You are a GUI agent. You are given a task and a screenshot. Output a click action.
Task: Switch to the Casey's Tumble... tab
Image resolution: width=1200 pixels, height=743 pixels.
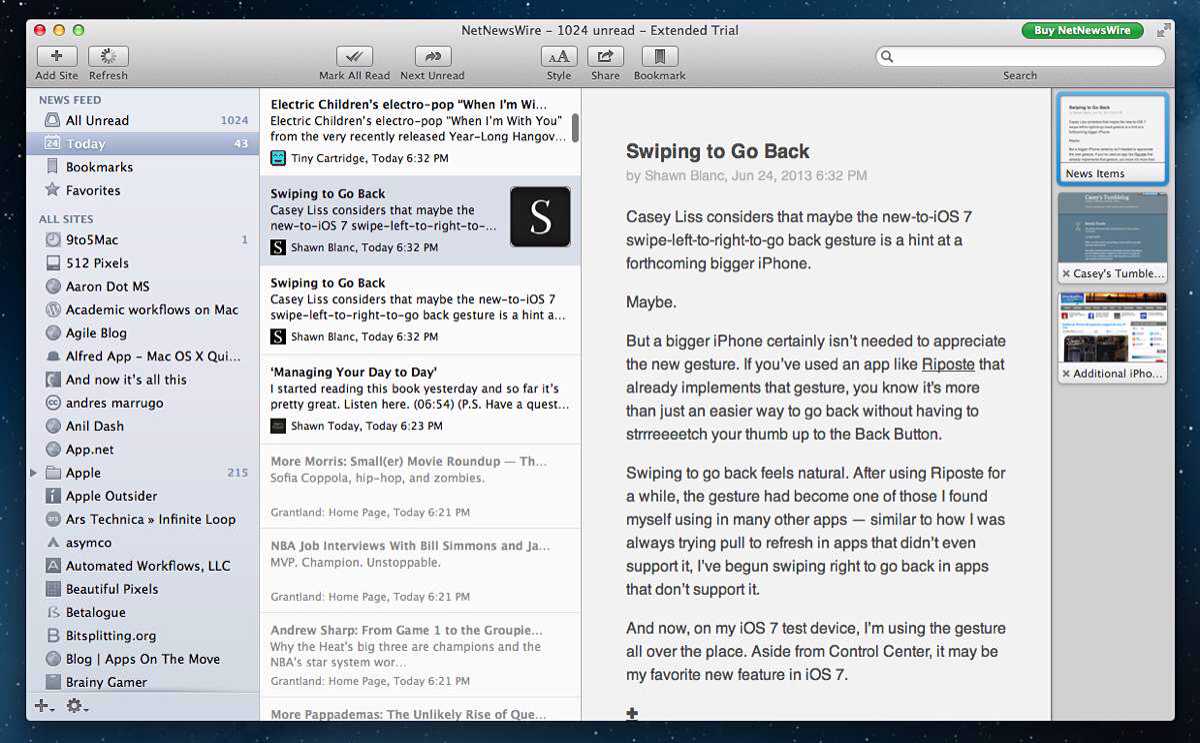[x=1112, y=237]
